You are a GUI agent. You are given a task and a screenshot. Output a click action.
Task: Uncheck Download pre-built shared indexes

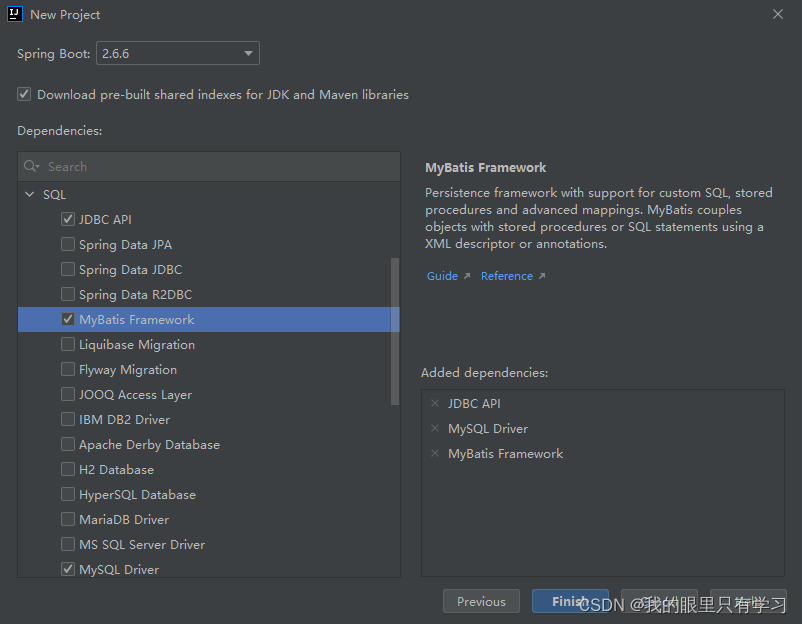[23, 94]
